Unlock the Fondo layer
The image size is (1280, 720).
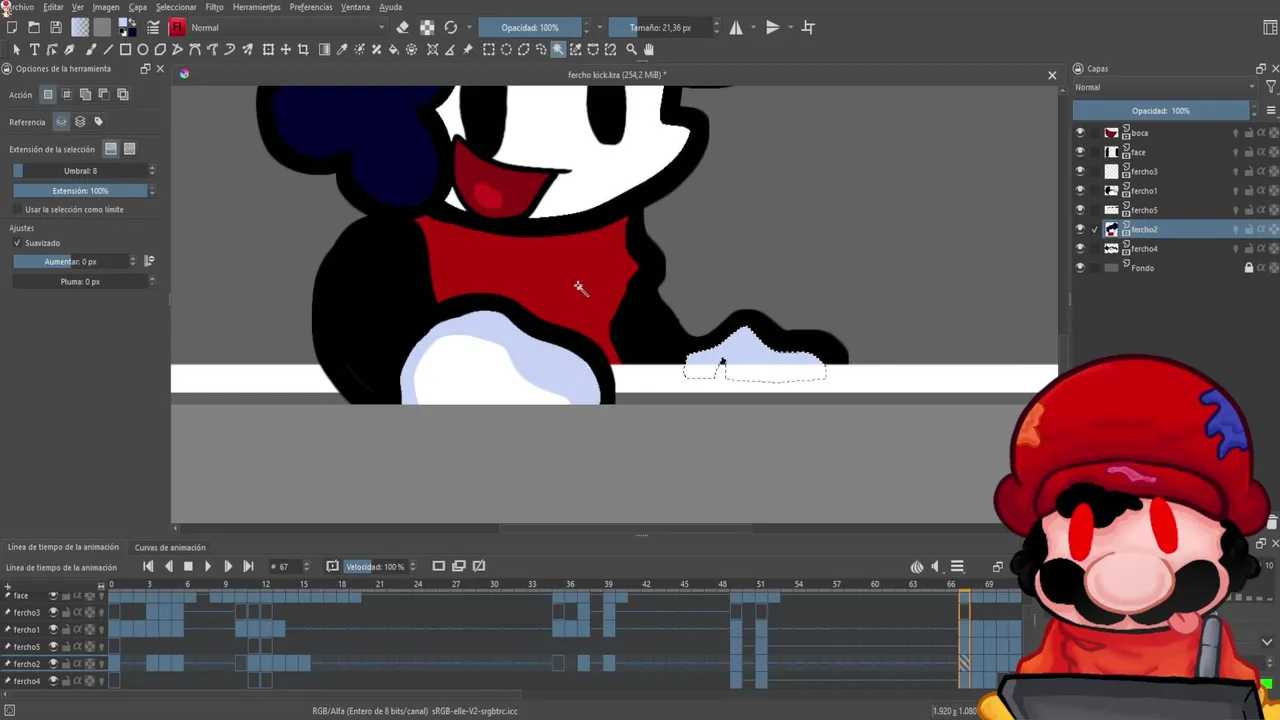[x=1248, y=268]
